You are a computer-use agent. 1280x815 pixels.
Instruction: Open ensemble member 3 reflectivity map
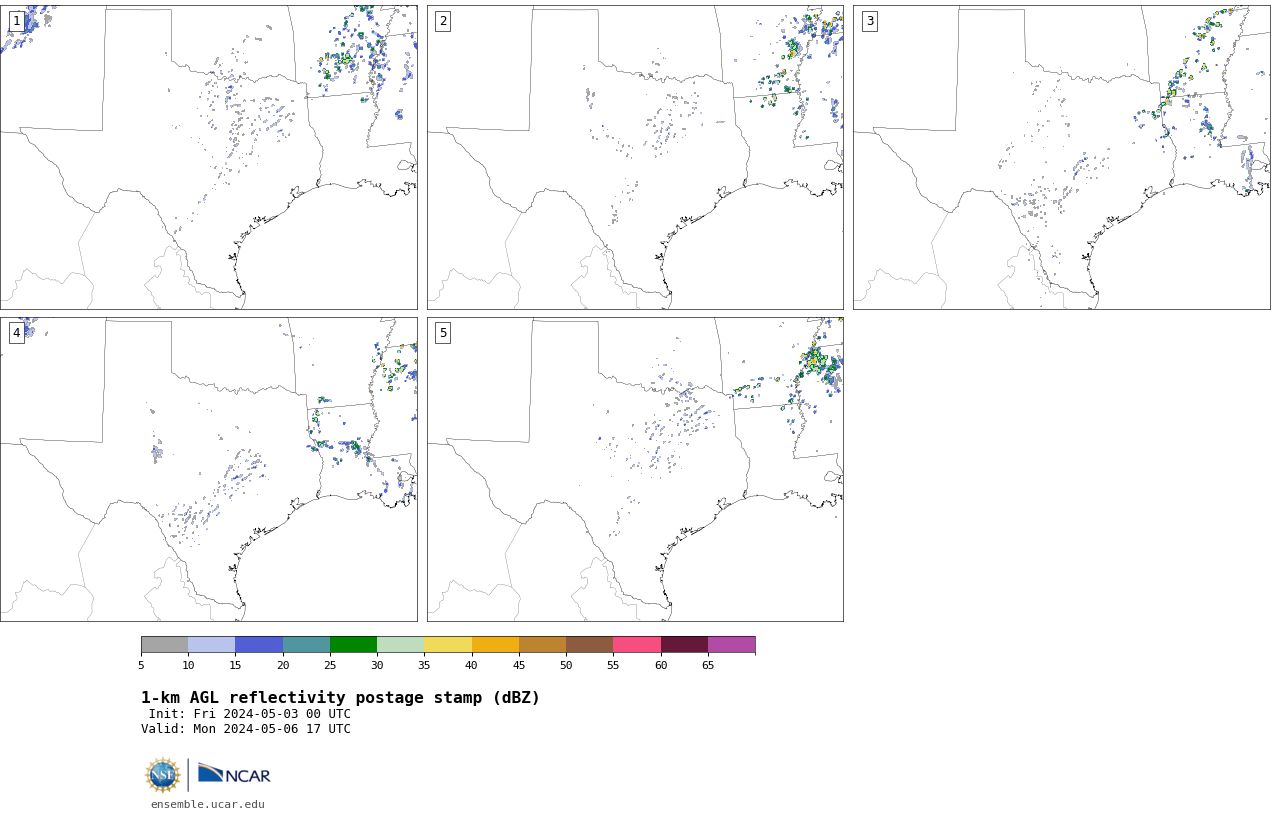tap(1062, 157)
